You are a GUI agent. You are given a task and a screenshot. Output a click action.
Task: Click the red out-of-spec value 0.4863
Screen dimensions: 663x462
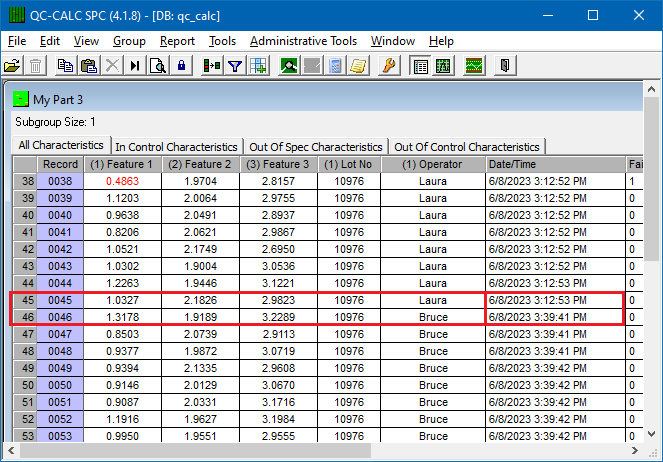[122, 181]
